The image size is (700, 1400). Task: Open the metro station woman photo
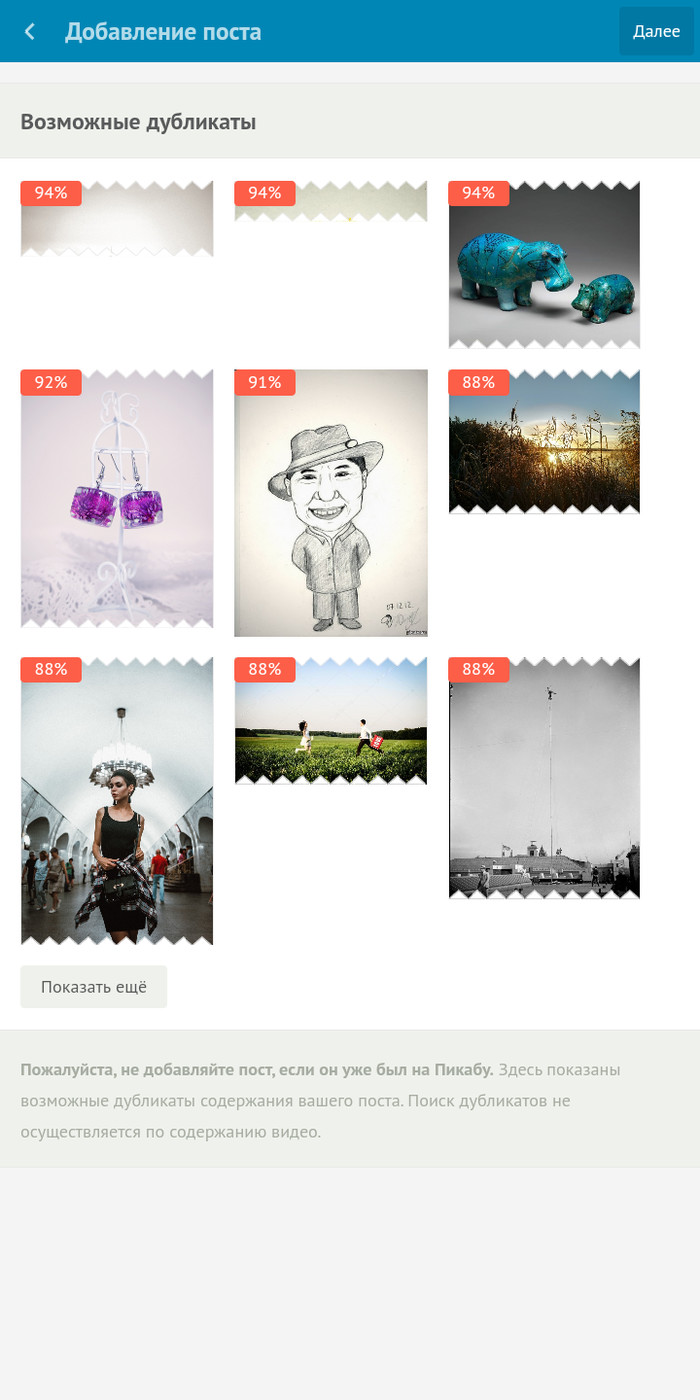coord(117,801)
